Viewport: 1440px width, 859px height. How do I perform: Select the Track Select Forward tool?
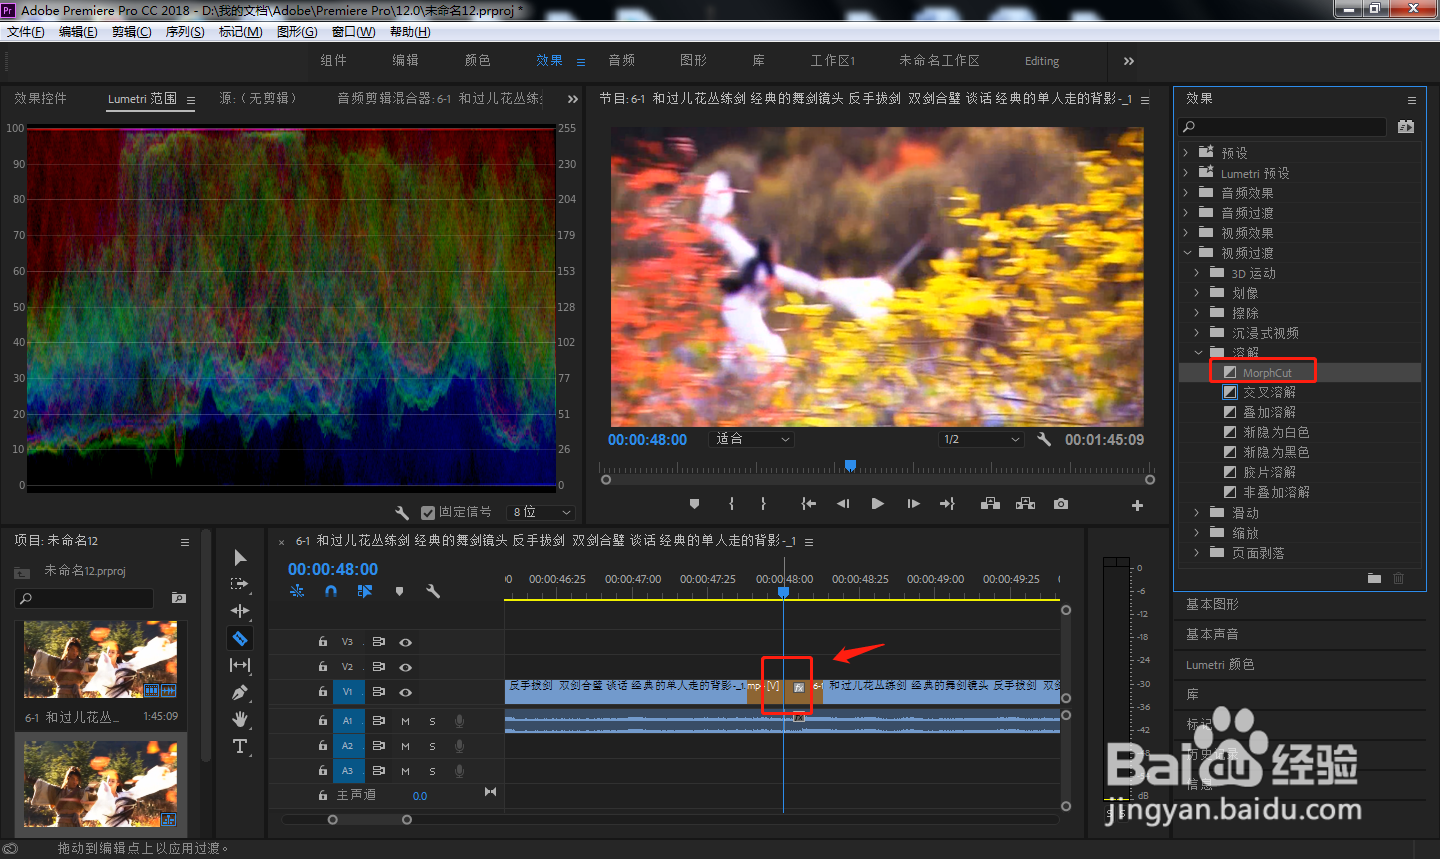tap(240, 584)
